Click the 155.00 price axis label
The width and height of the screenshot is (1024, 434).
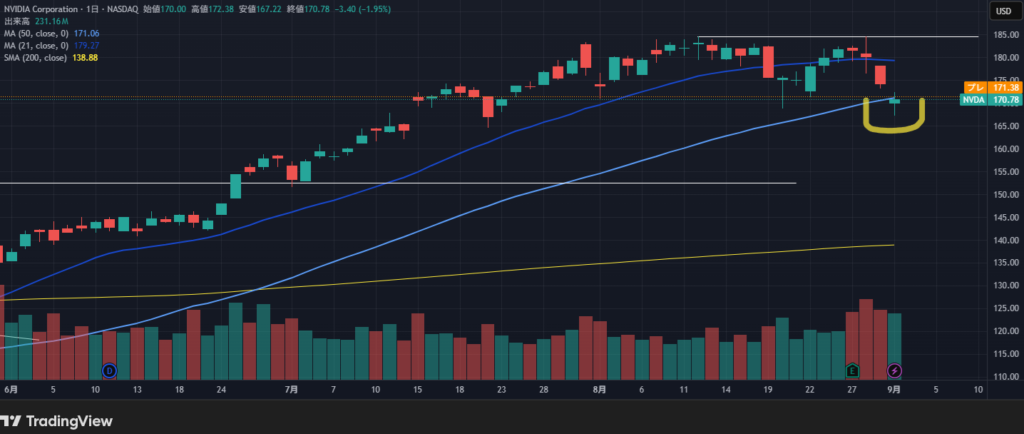(1006, 172)
